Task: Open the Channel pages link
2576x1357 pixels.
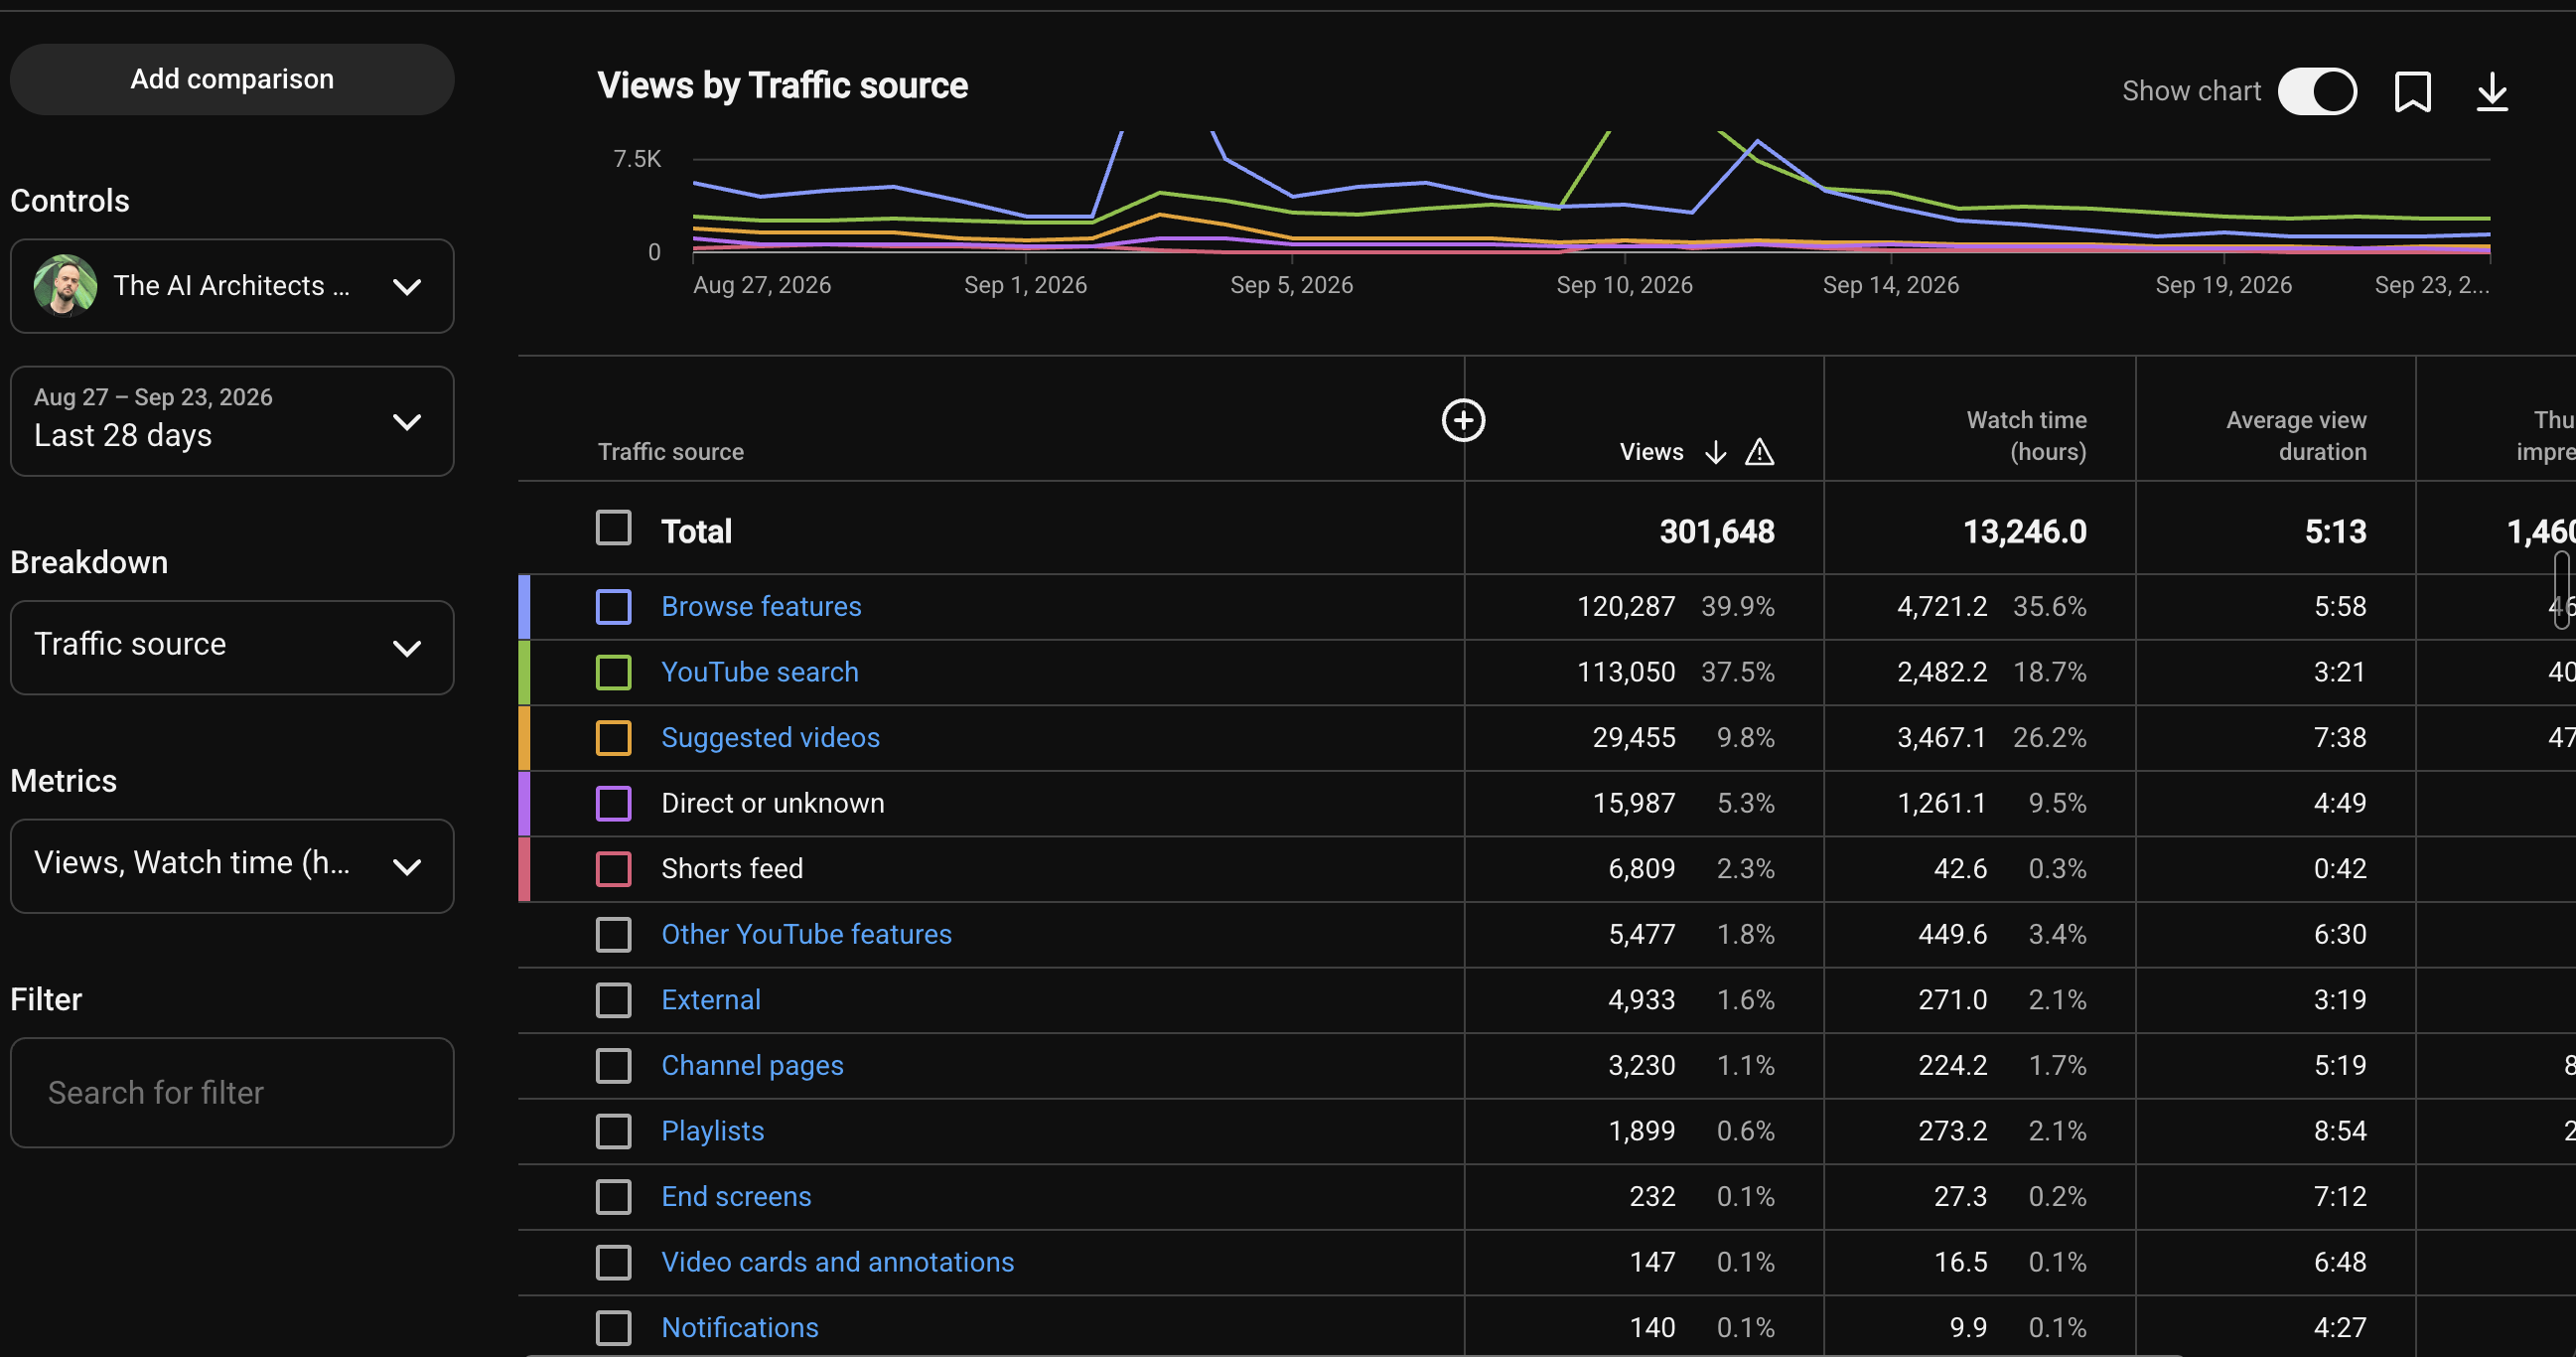Action: click(x=752, y=1065)
